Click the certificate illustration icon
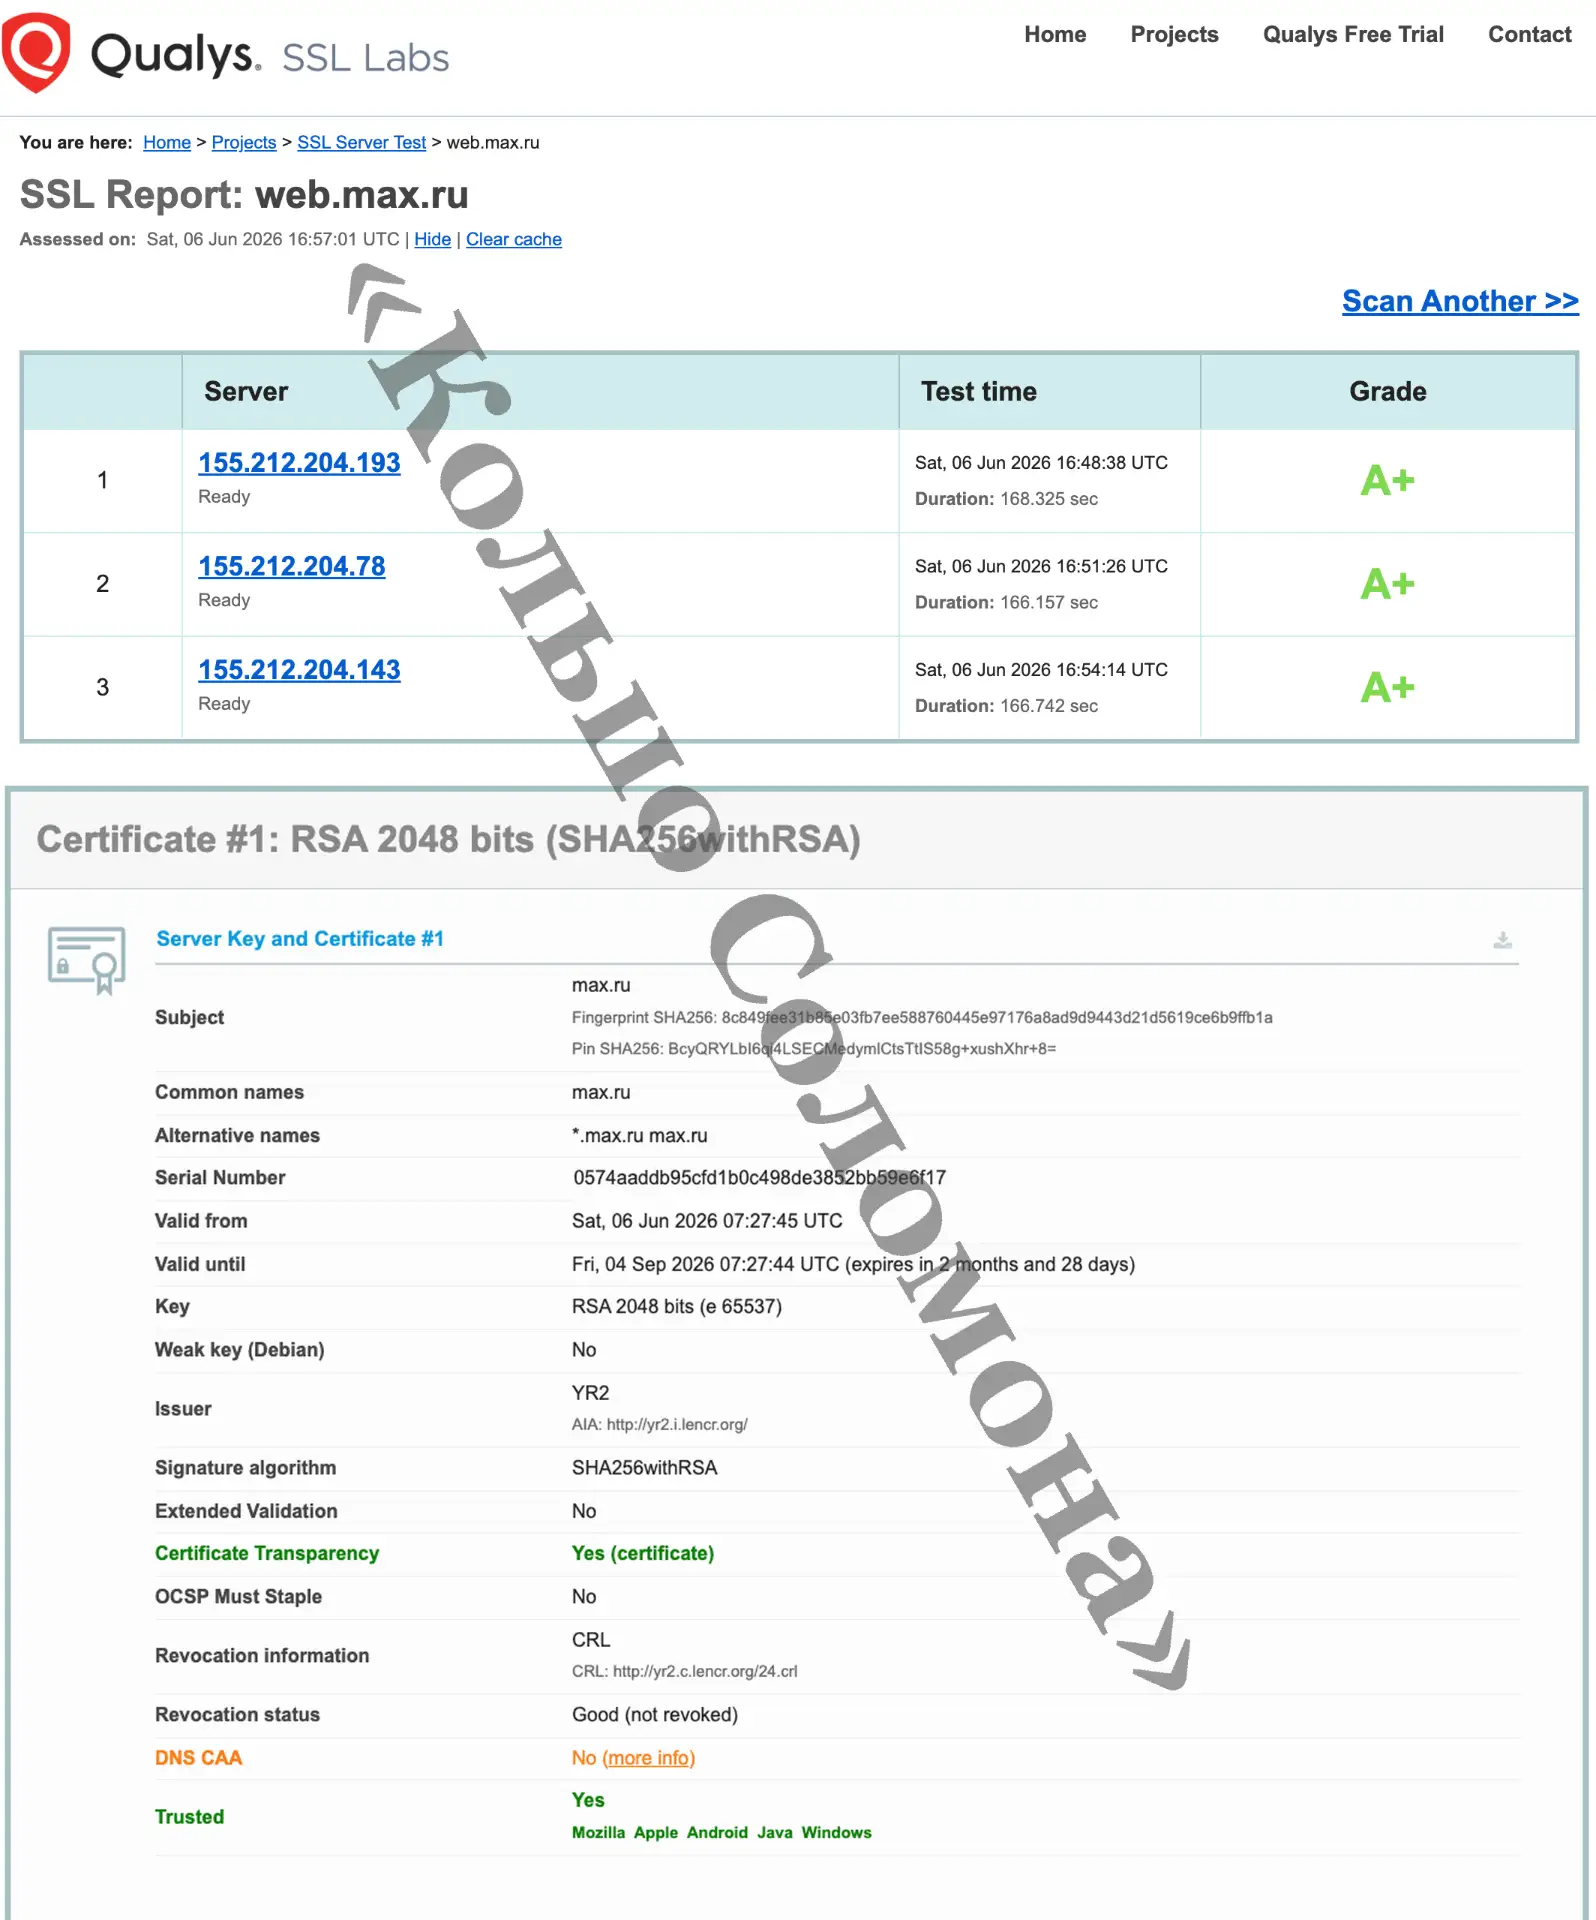Image resolution: width=1596 pixels, height=1920 pixels. pyautogui.click(x=87, y=960)
